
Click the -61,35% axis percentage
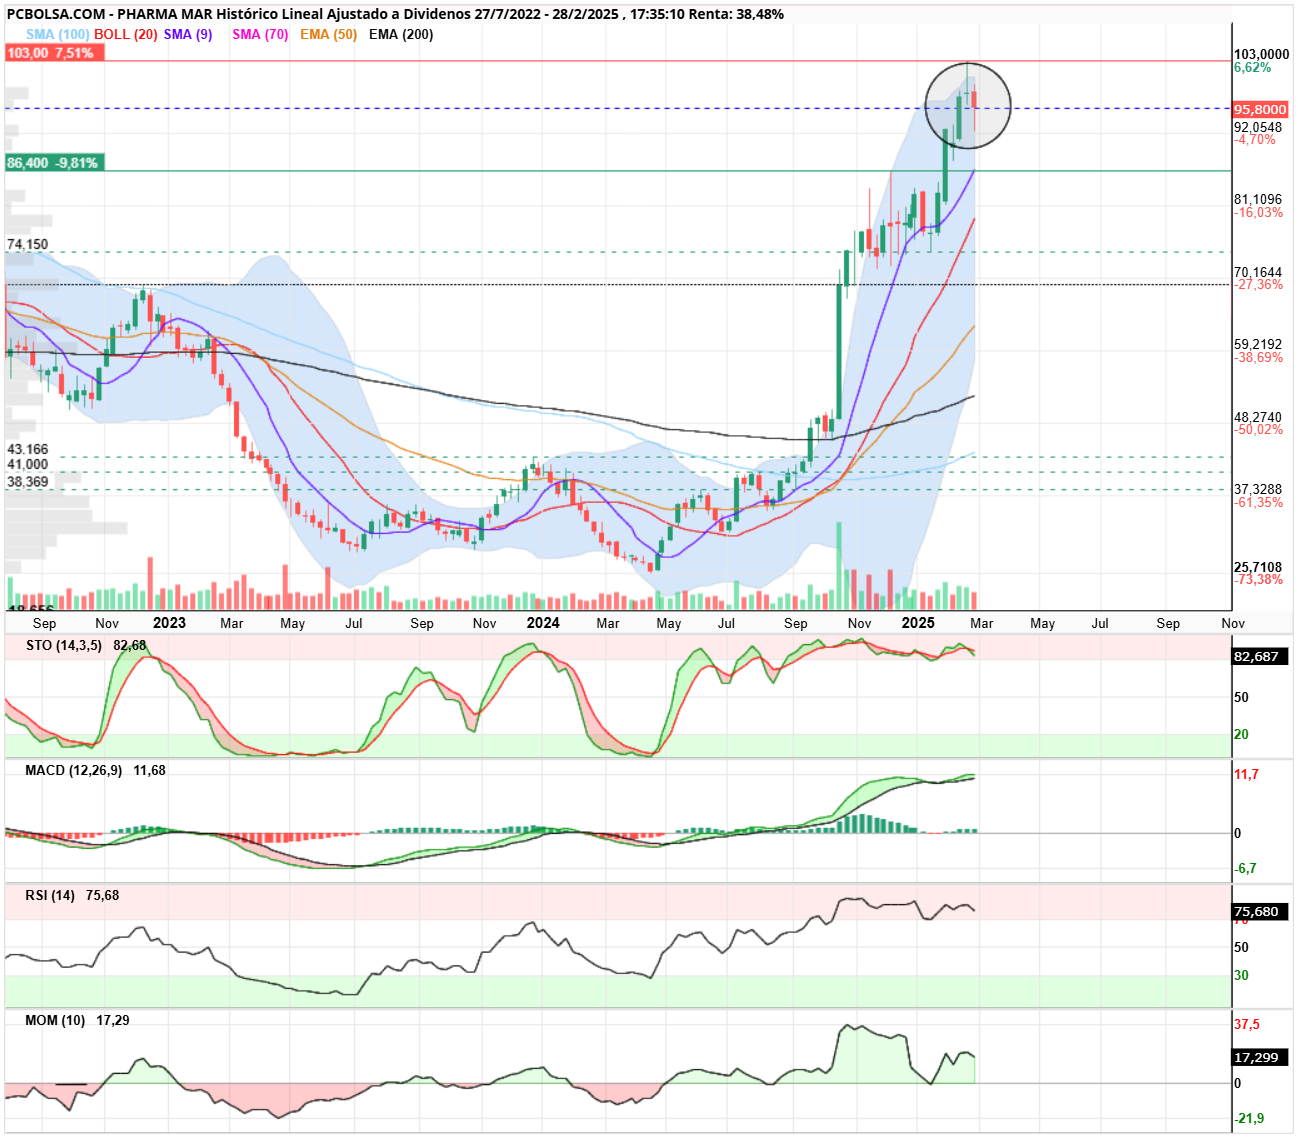coord(1258,503)
